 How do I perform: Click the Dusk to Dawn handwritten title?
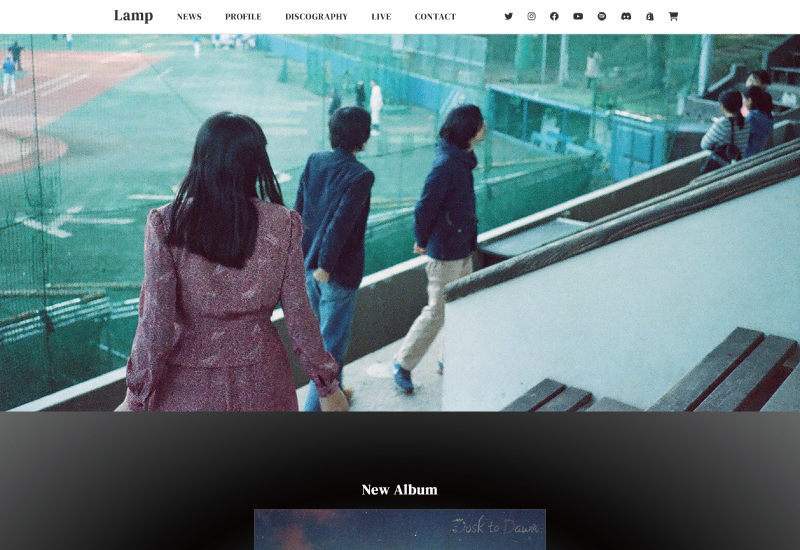coord(495,527)
